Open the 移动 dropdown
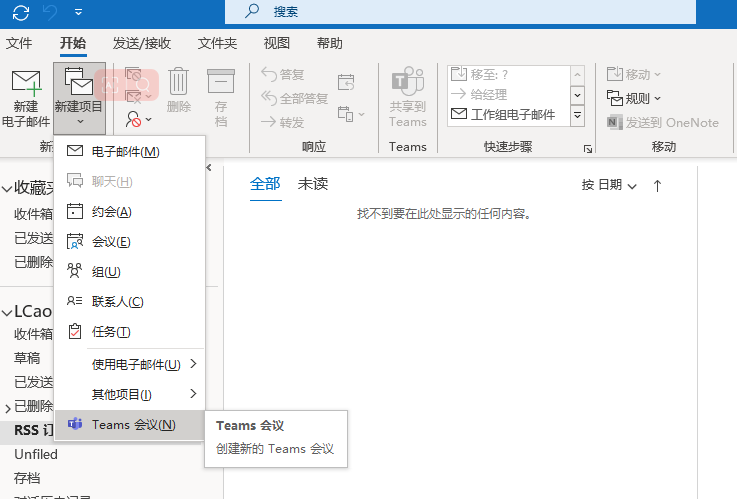The width and height of the screenshot is (737, 499). point(634,74)
